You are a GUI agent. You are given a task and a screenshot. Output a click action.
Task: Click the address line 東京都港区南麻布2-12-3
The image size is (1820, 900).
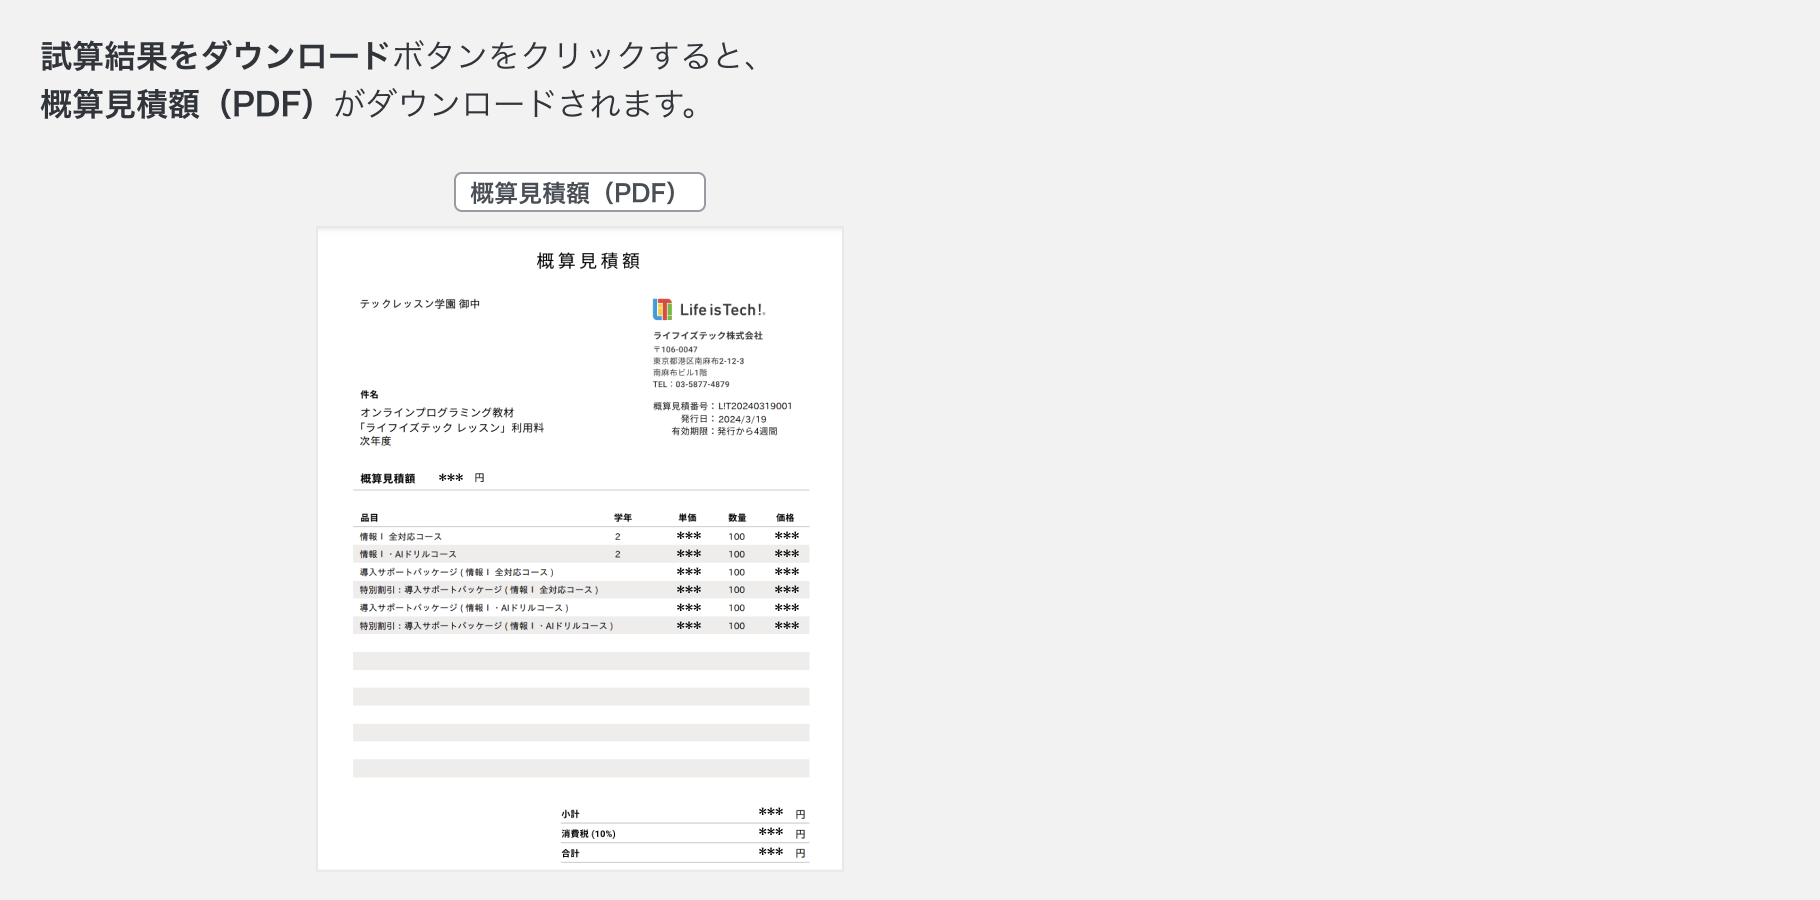699,361
